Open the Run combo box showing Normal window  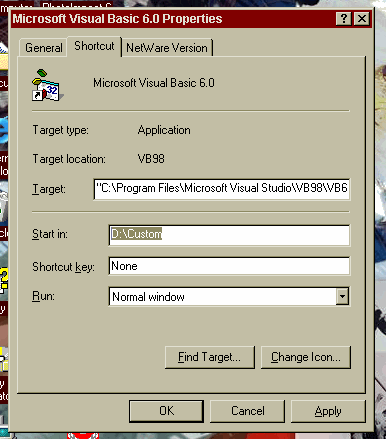pos(229,297)
